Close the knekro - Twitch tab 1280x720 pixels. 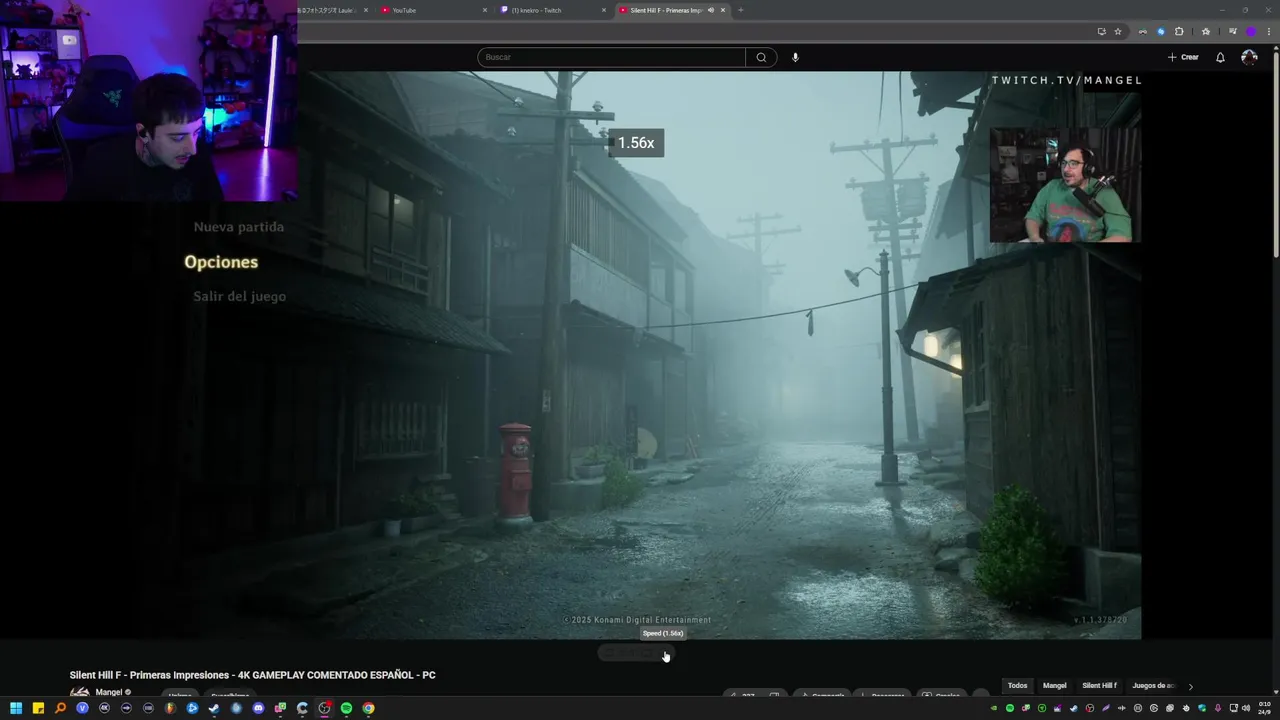(x=603, y=10)
